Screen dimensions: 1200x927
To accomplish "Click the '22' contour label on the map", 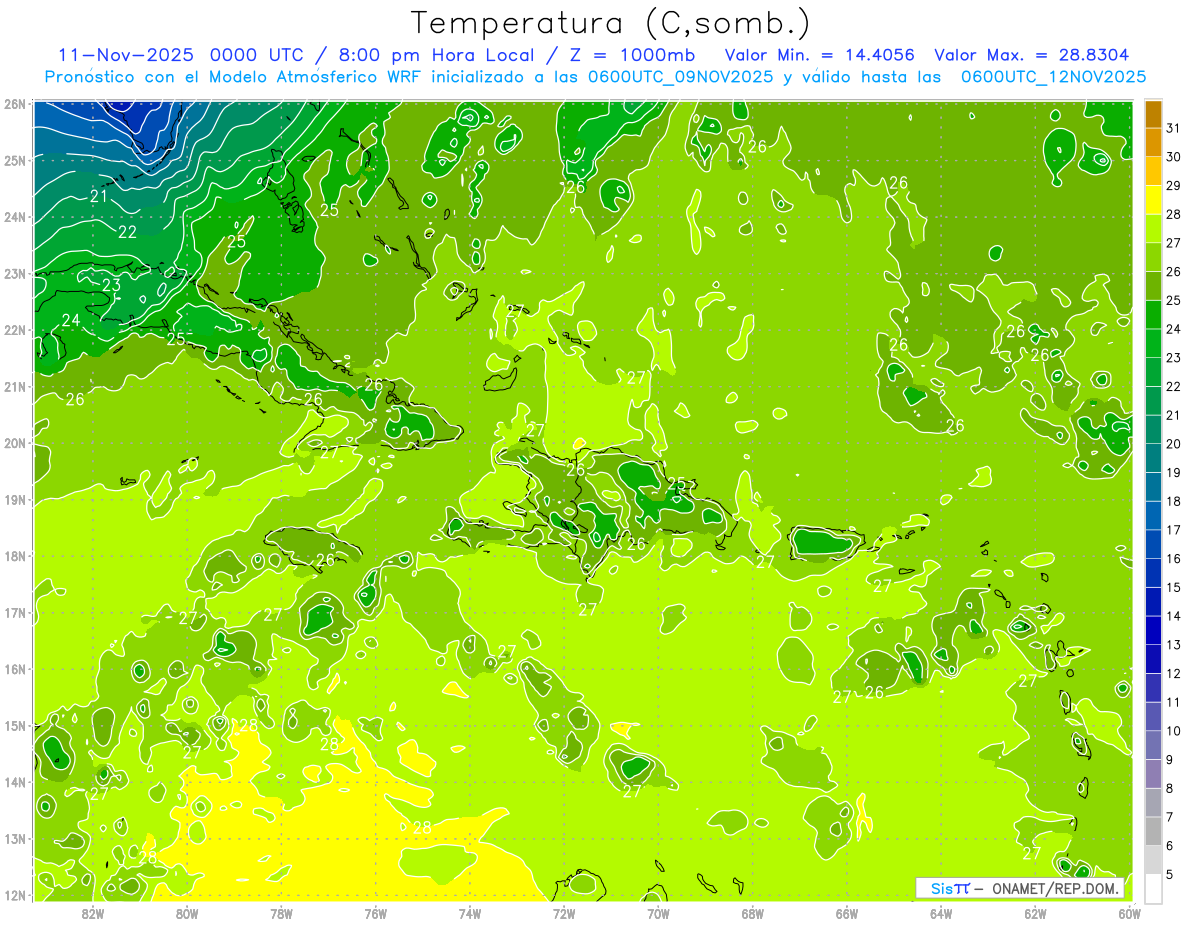I will pos(128,232).
